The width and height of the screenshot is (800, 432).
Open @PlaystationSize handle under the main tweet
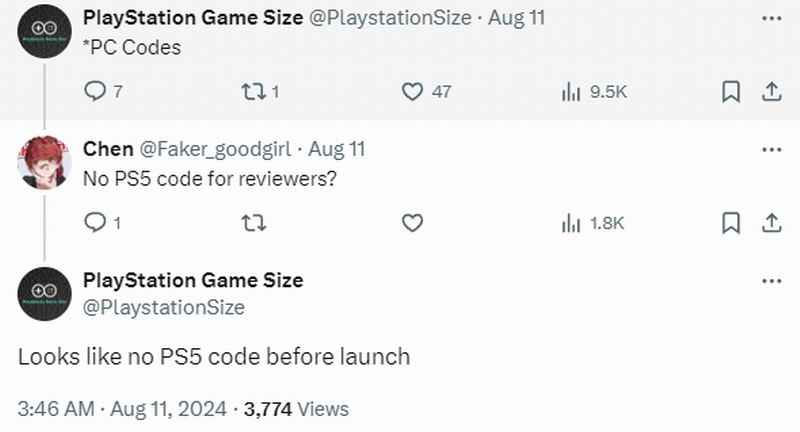coord(163,307)
